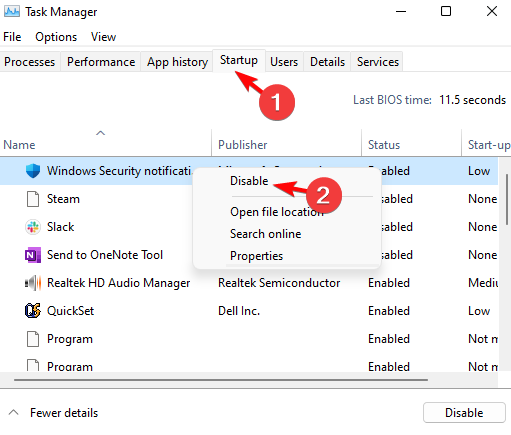Screen dimensions: 511x435
Task: Click the vertical scrollbar of startup list
Action: coord(507,199)
